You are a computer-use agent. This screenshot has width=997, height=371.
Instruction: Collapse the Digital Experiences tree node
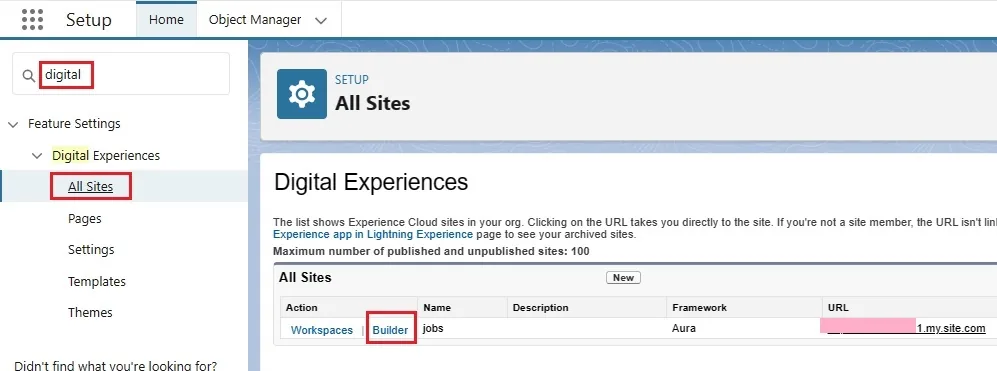pyautogui.click(x=38, y=156)
